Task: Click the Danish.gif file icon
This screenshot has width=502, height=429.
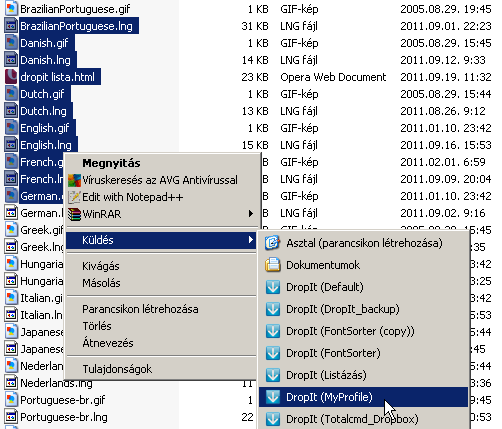Action: (11, 43)
